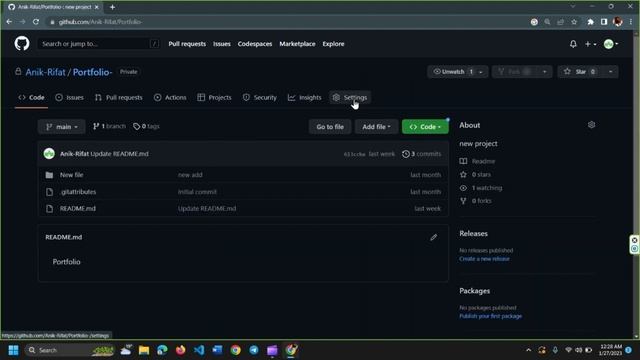
Task: Click the browser zoom magnifier icon
Action: click(547, 22)
